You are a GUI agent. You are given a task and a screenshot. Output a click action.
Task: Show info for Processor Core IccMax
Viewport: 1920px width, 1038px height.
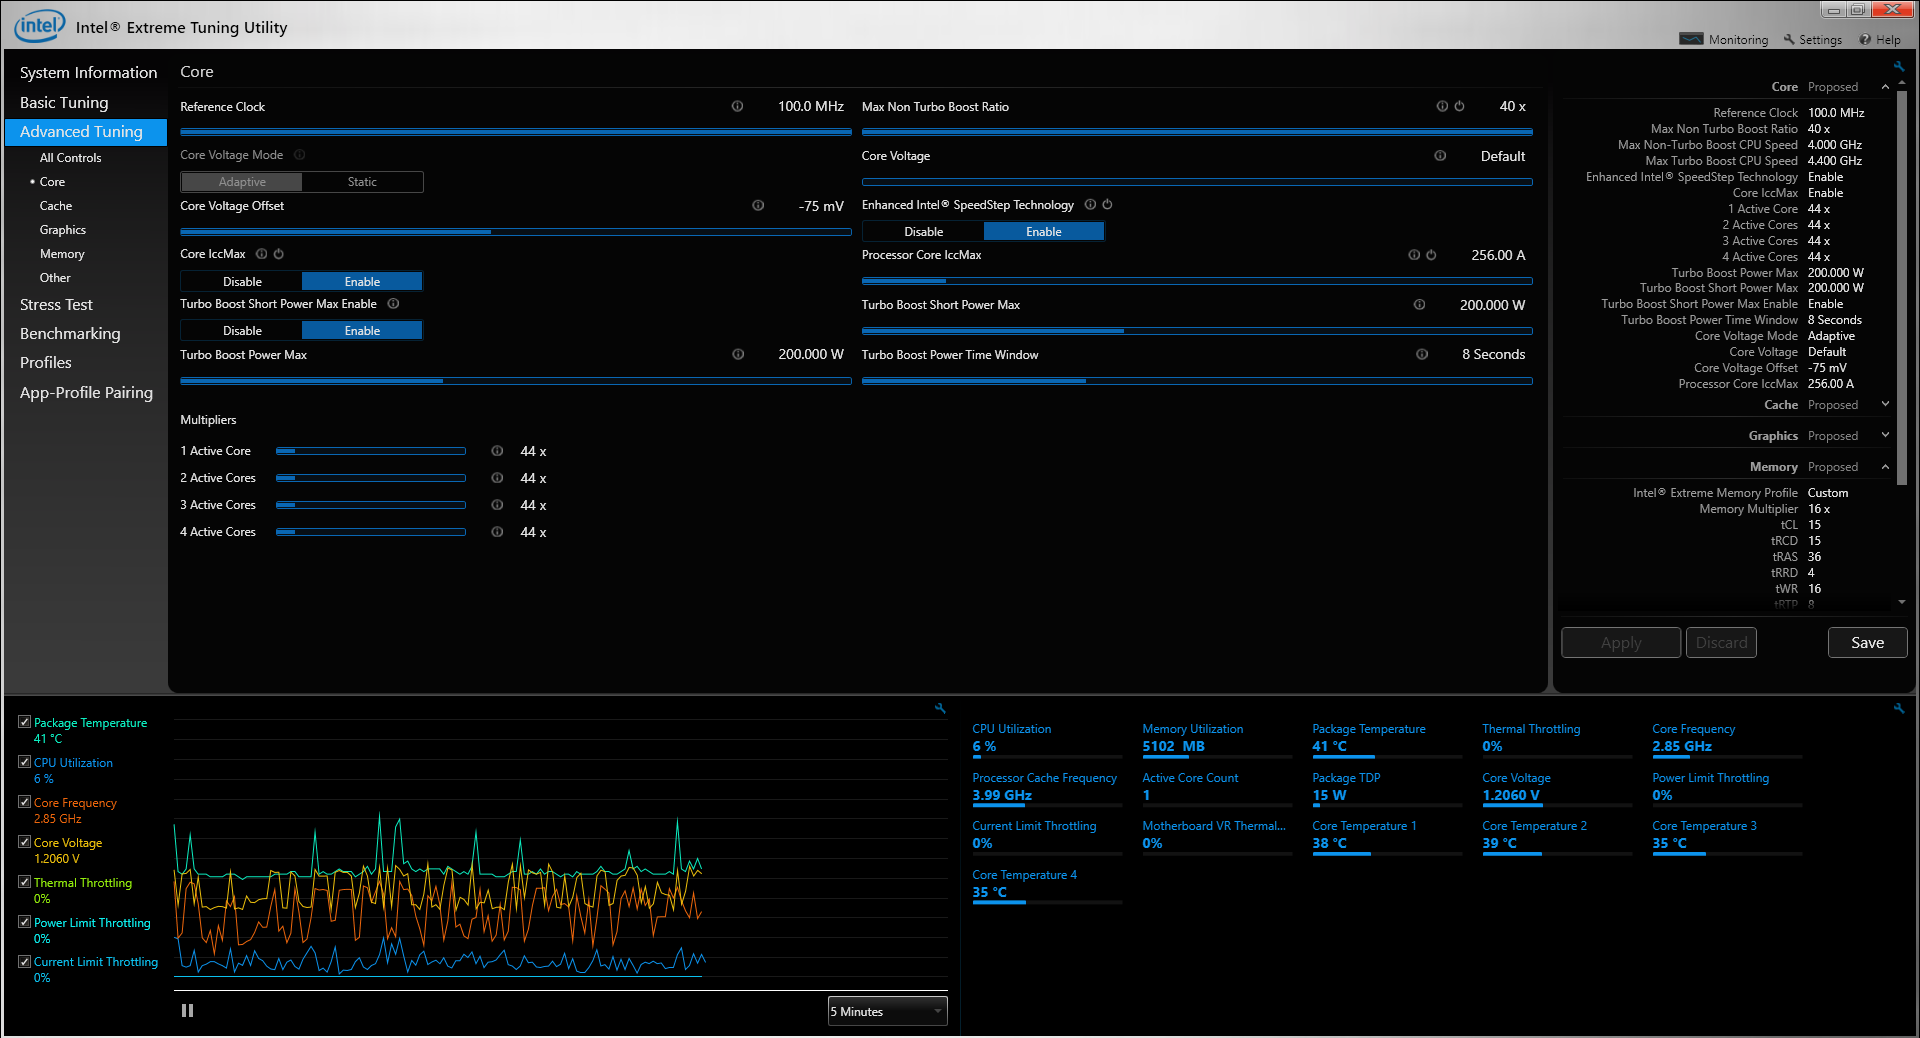click(1414, 255)
